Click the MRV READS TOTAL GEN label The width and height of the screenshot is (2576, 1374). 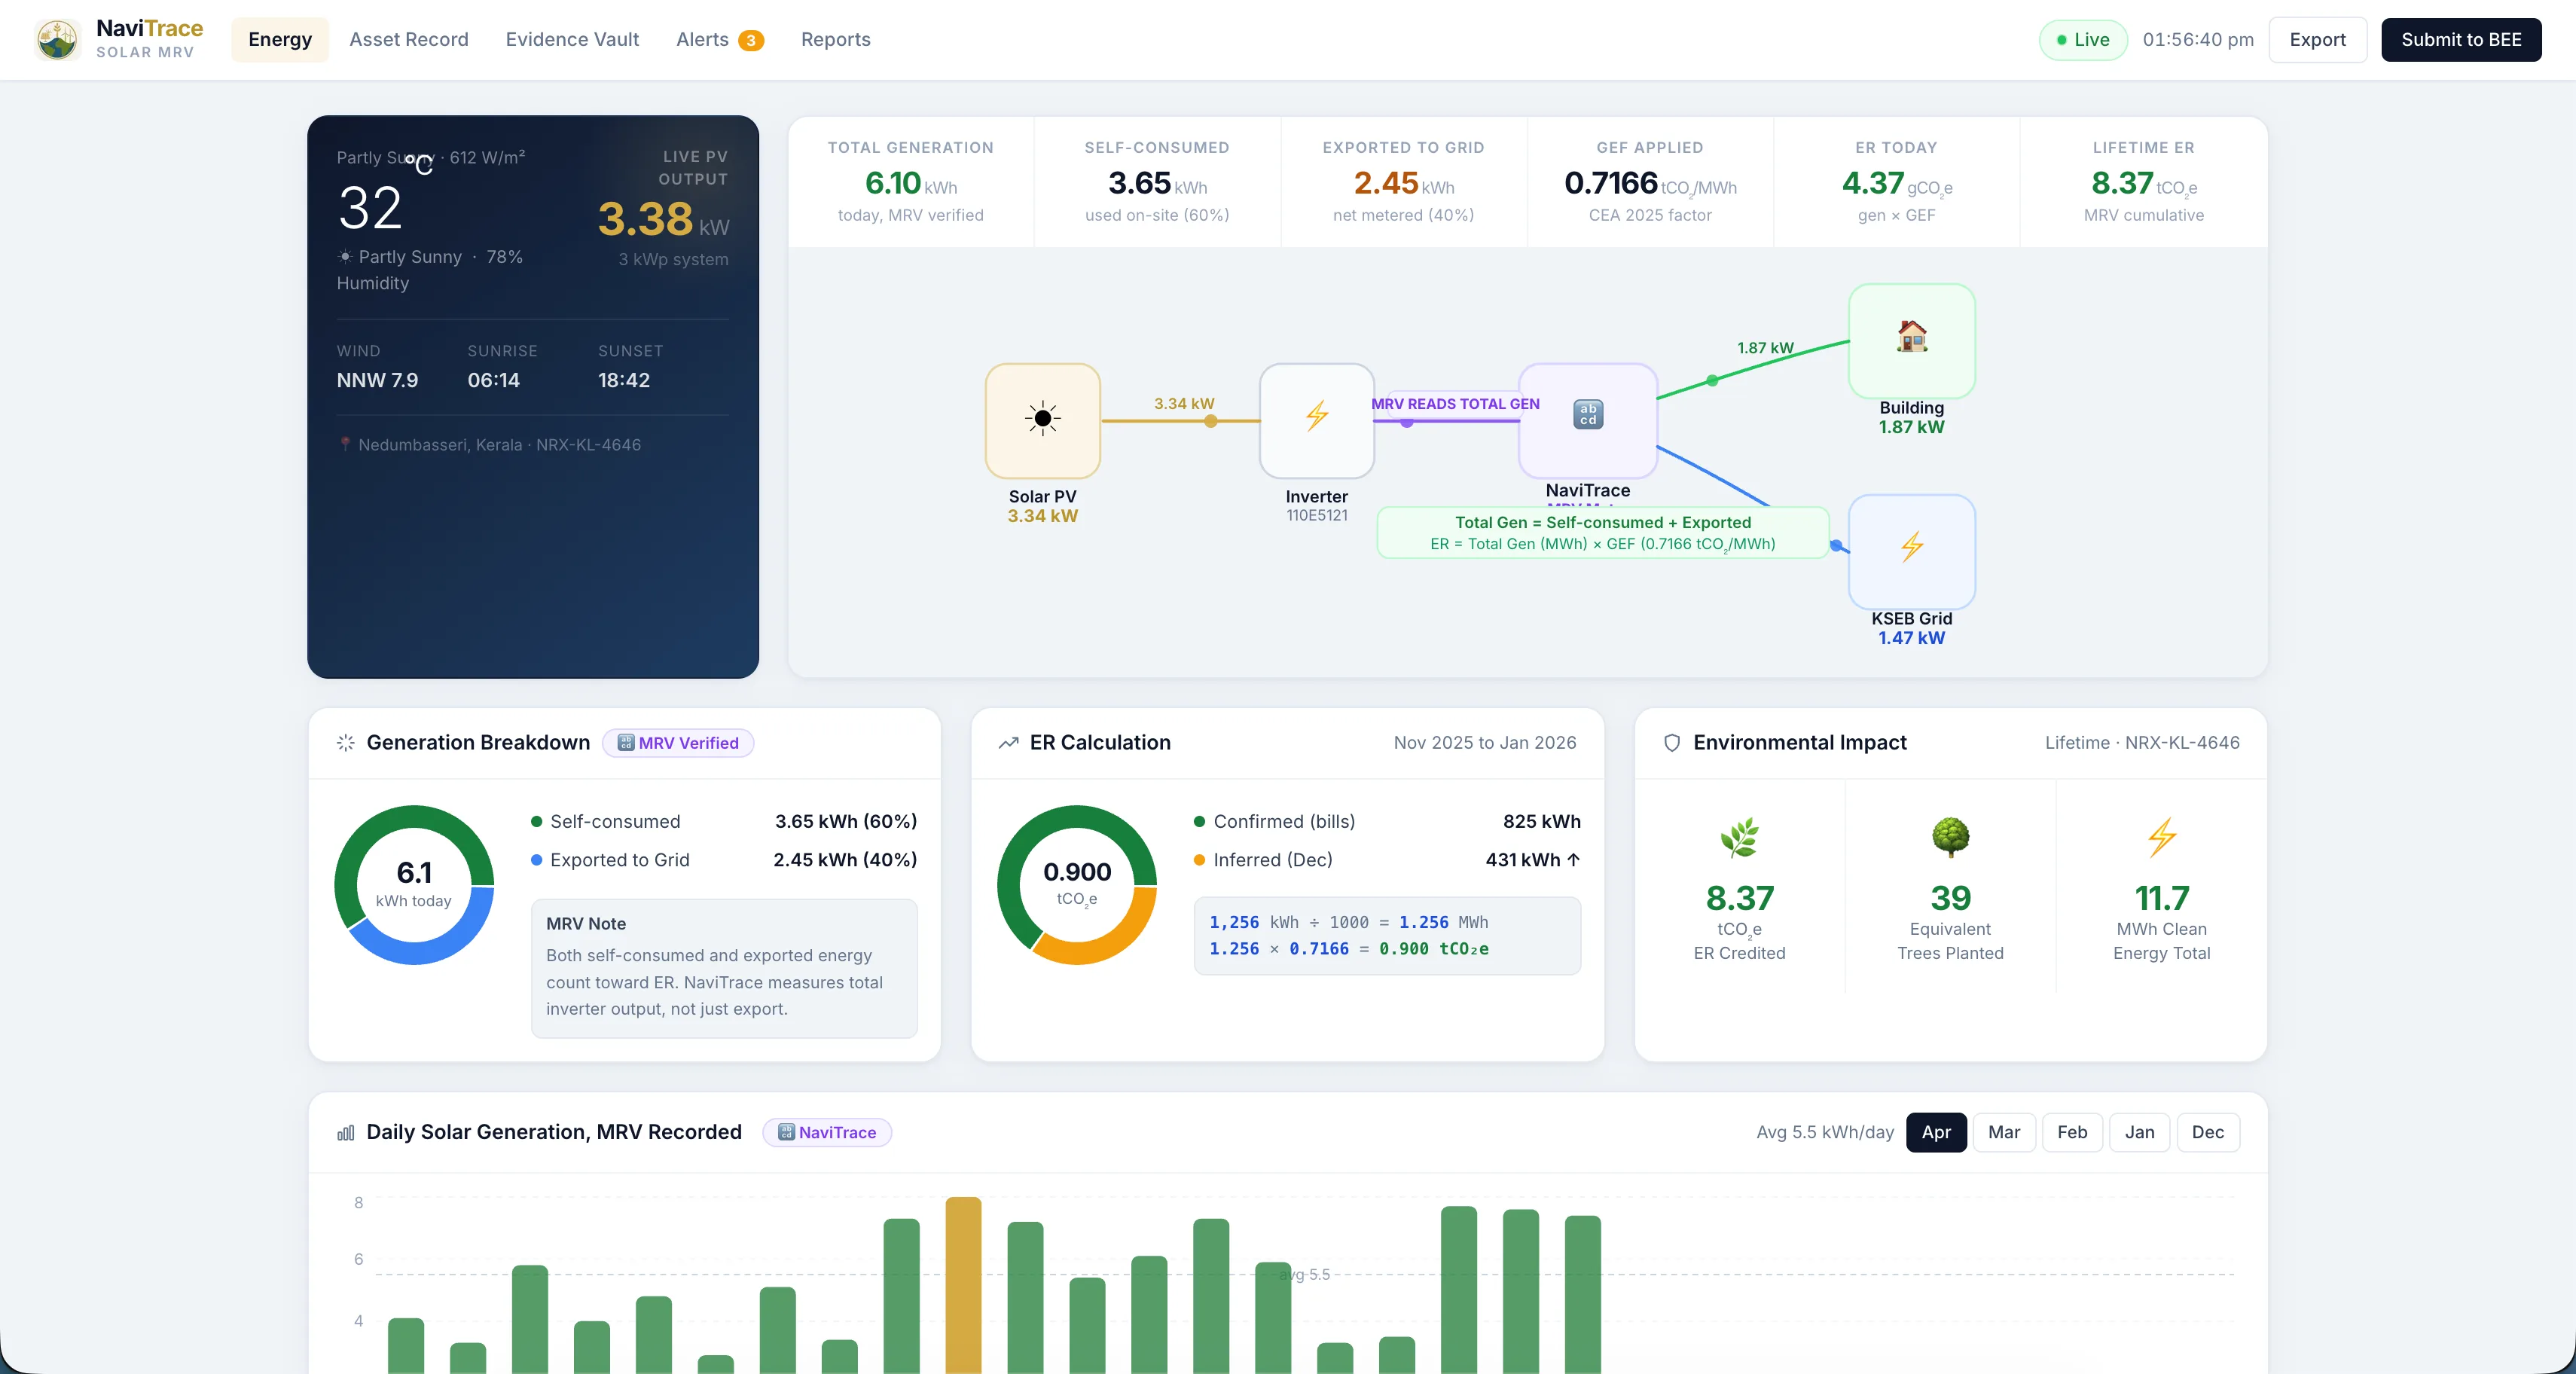pos(1455,404)
